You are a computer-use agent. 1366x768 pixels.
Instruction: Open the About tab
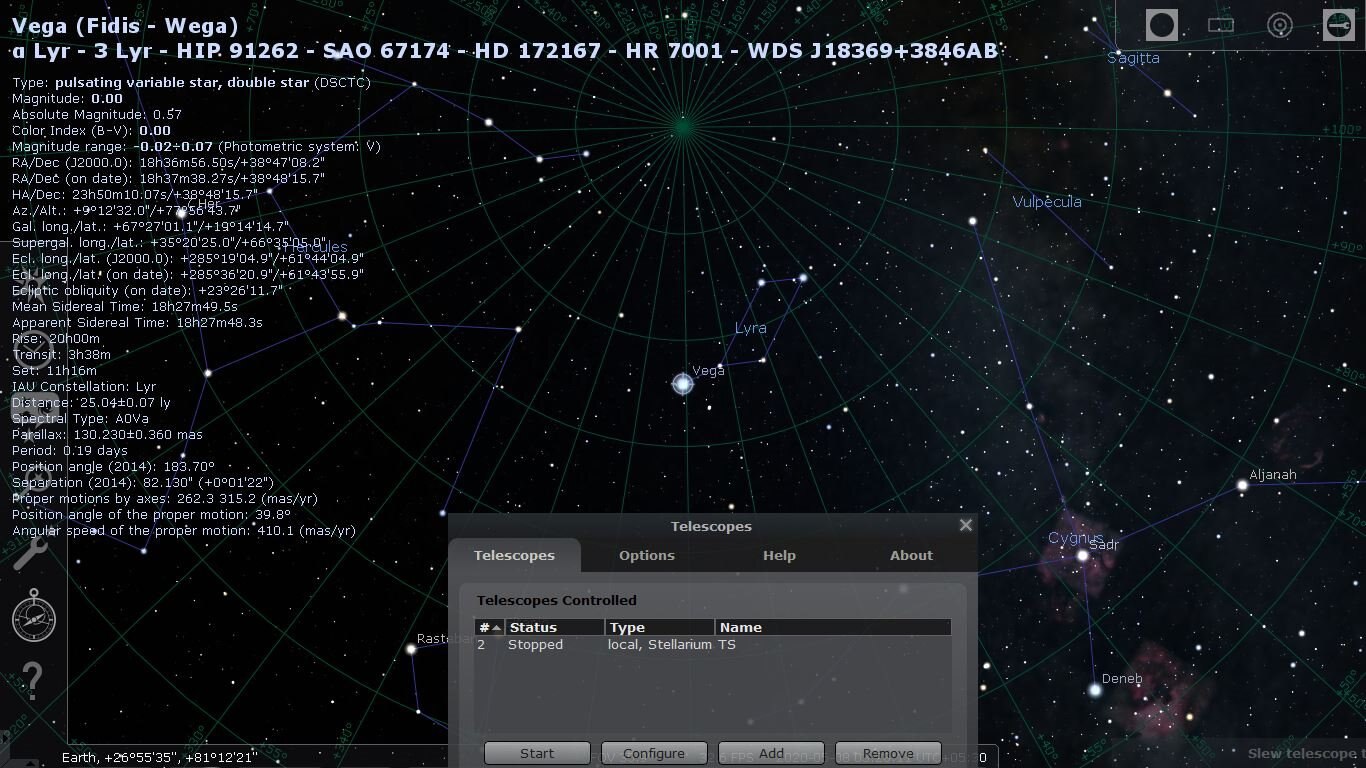(911, 555)
